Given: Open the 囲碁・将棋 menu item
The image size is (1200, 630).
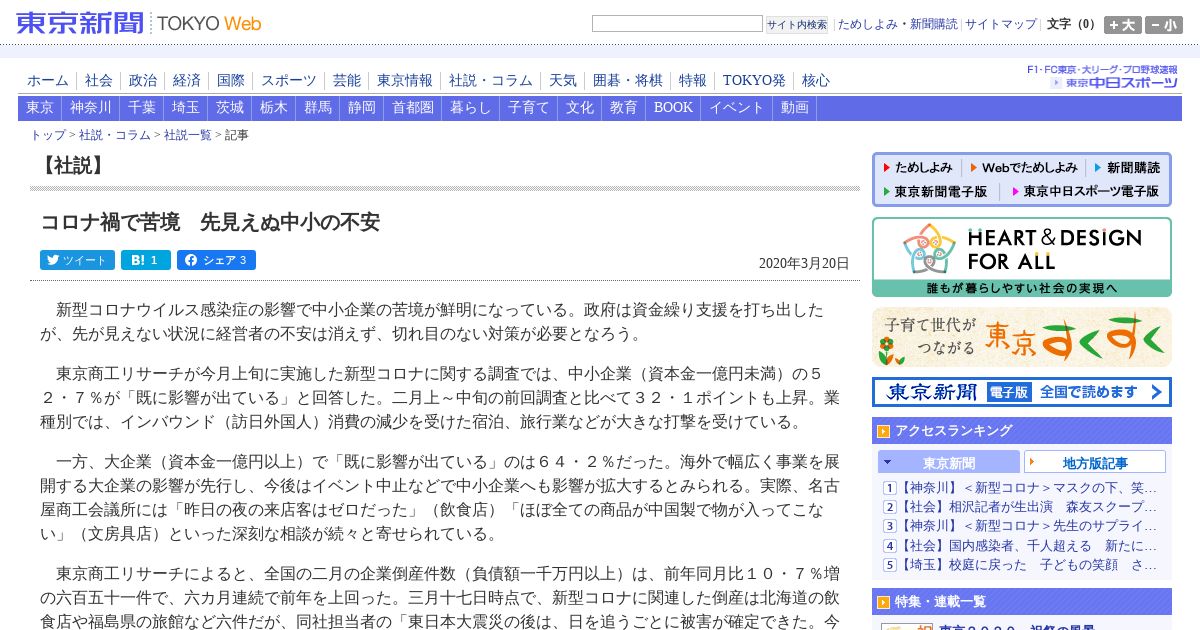Looking at the screenshot, I should [x=628, y=81].
